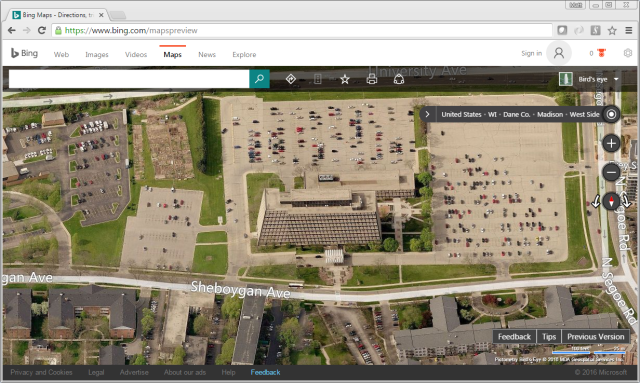Click the S extension icon in browser toolbar
The height and width of the screenshot is (383, 640).
596,30
